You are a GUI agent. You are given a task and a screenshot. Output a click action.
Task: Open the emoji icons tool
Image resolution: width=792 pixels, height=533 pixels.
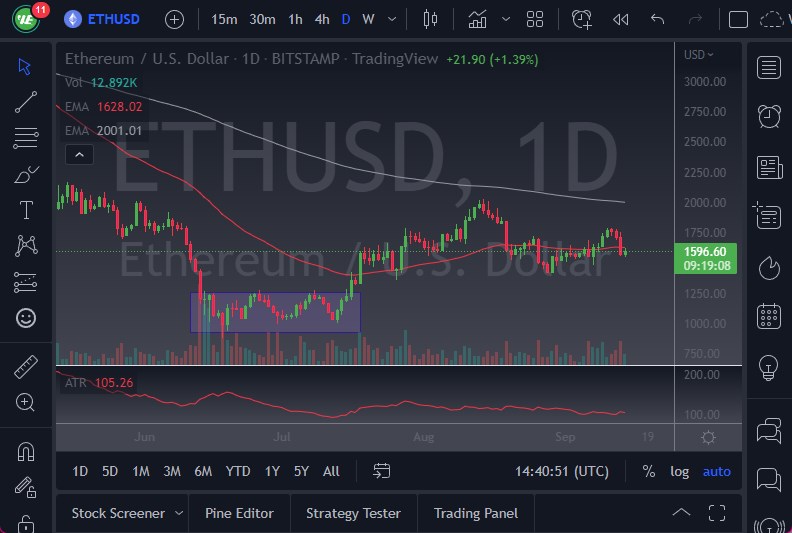pyautogui.click(x=26, y=318)
